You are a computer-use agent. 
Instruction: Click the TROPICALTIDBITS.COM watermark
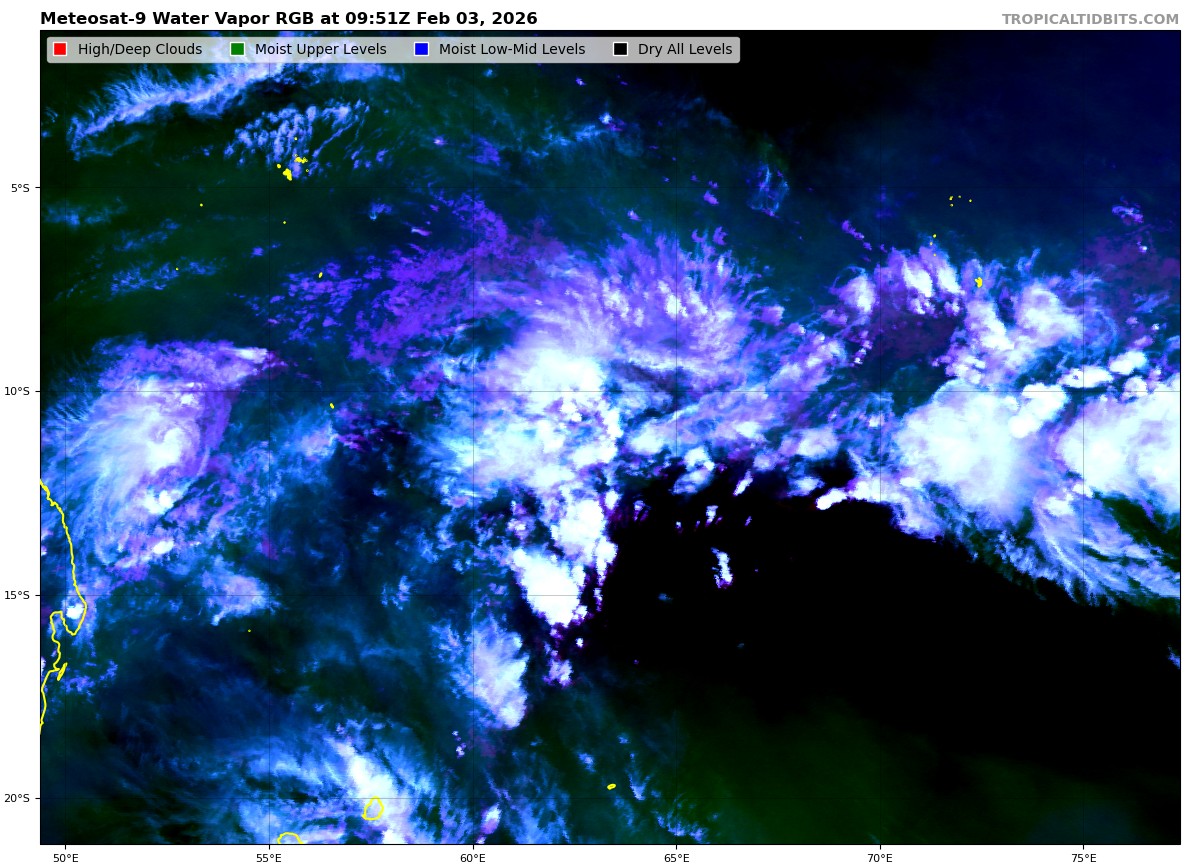click(x=1090, y=20)
